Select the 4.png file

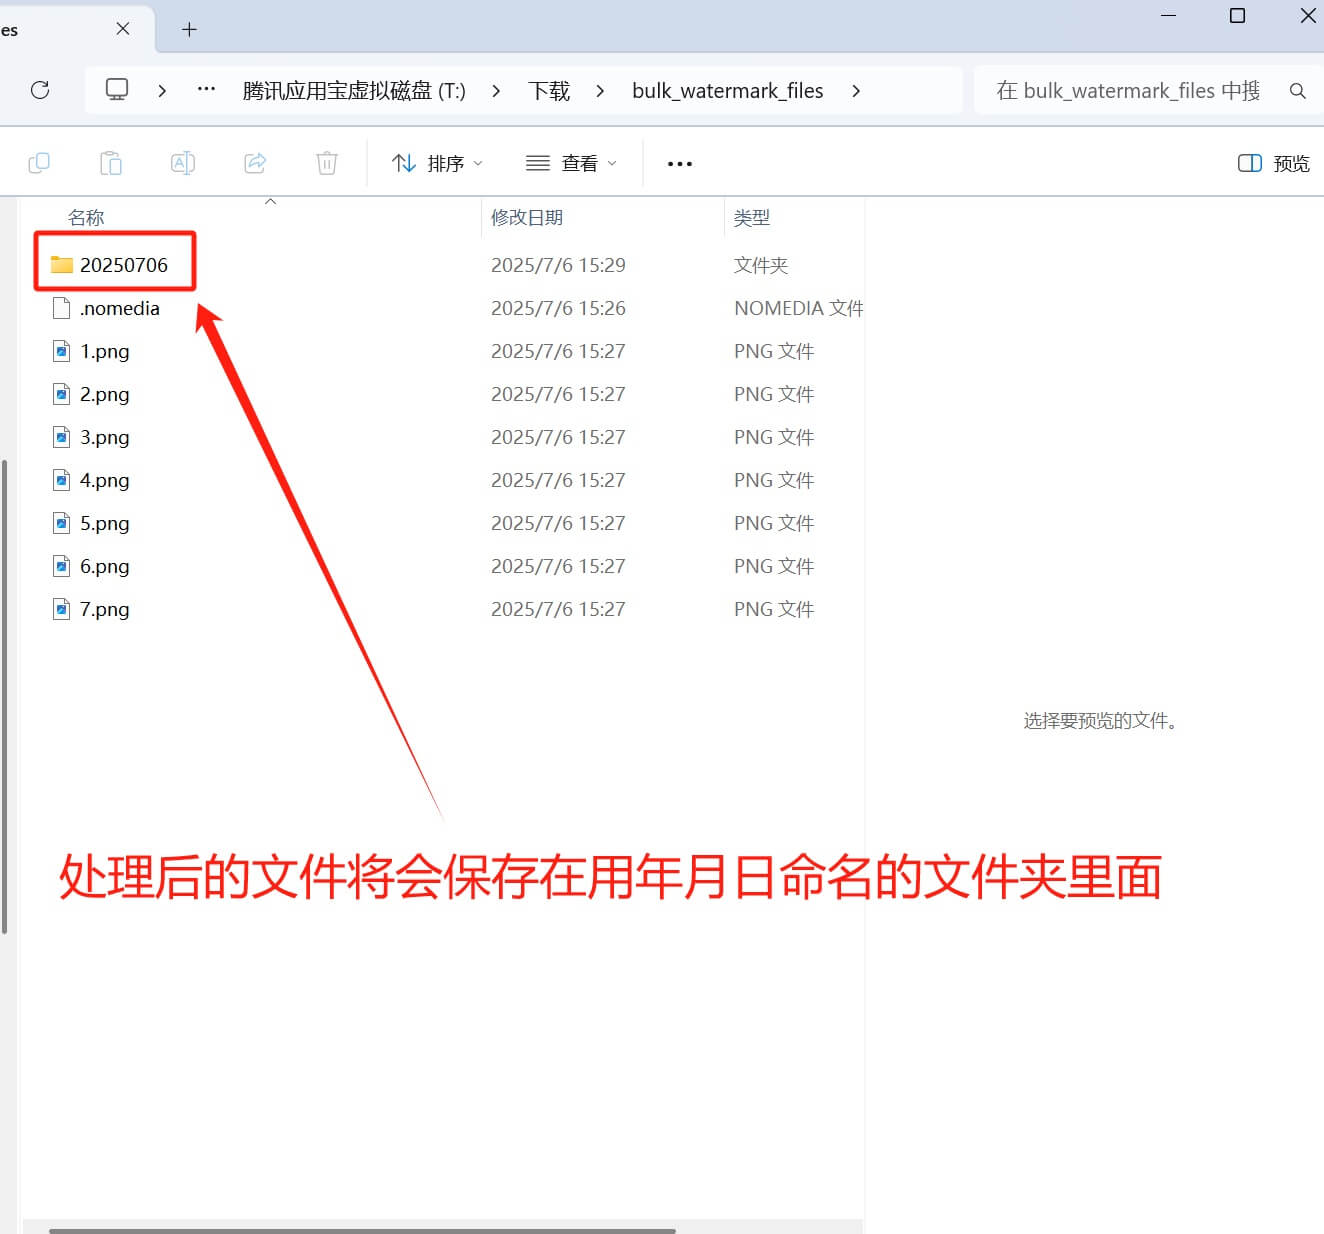point(105,480)
